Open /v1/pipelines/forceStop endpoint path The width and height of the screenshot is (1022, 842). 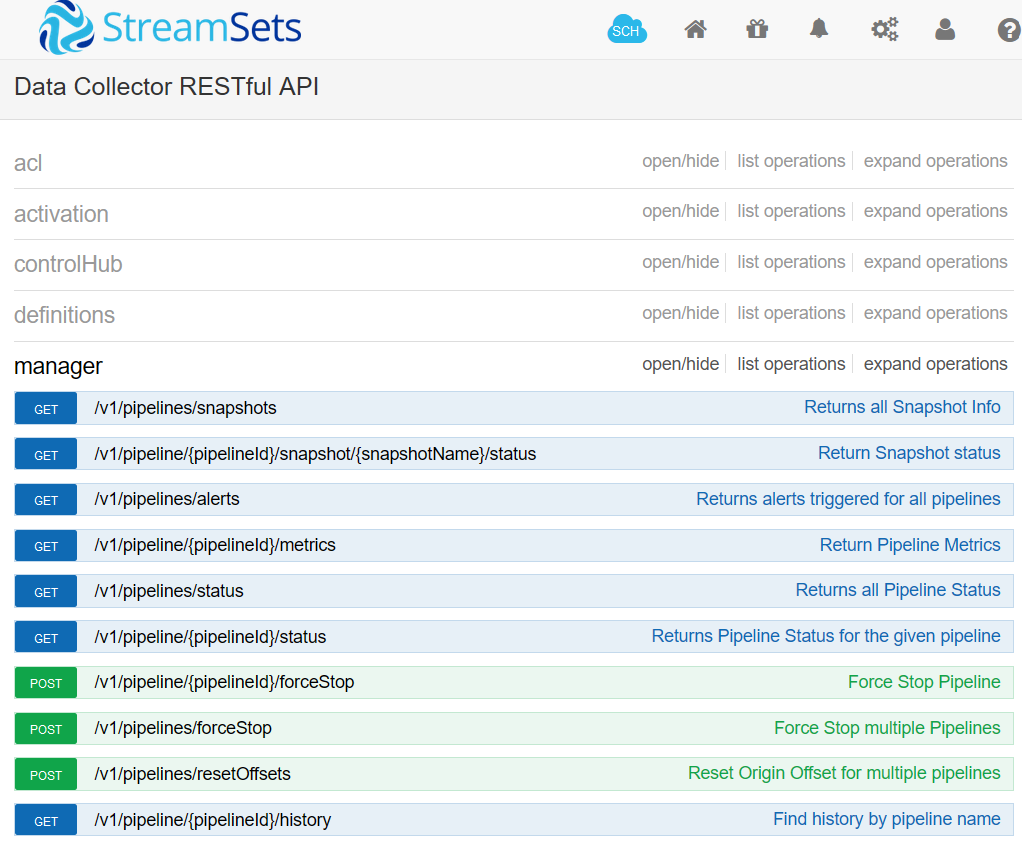182,728
